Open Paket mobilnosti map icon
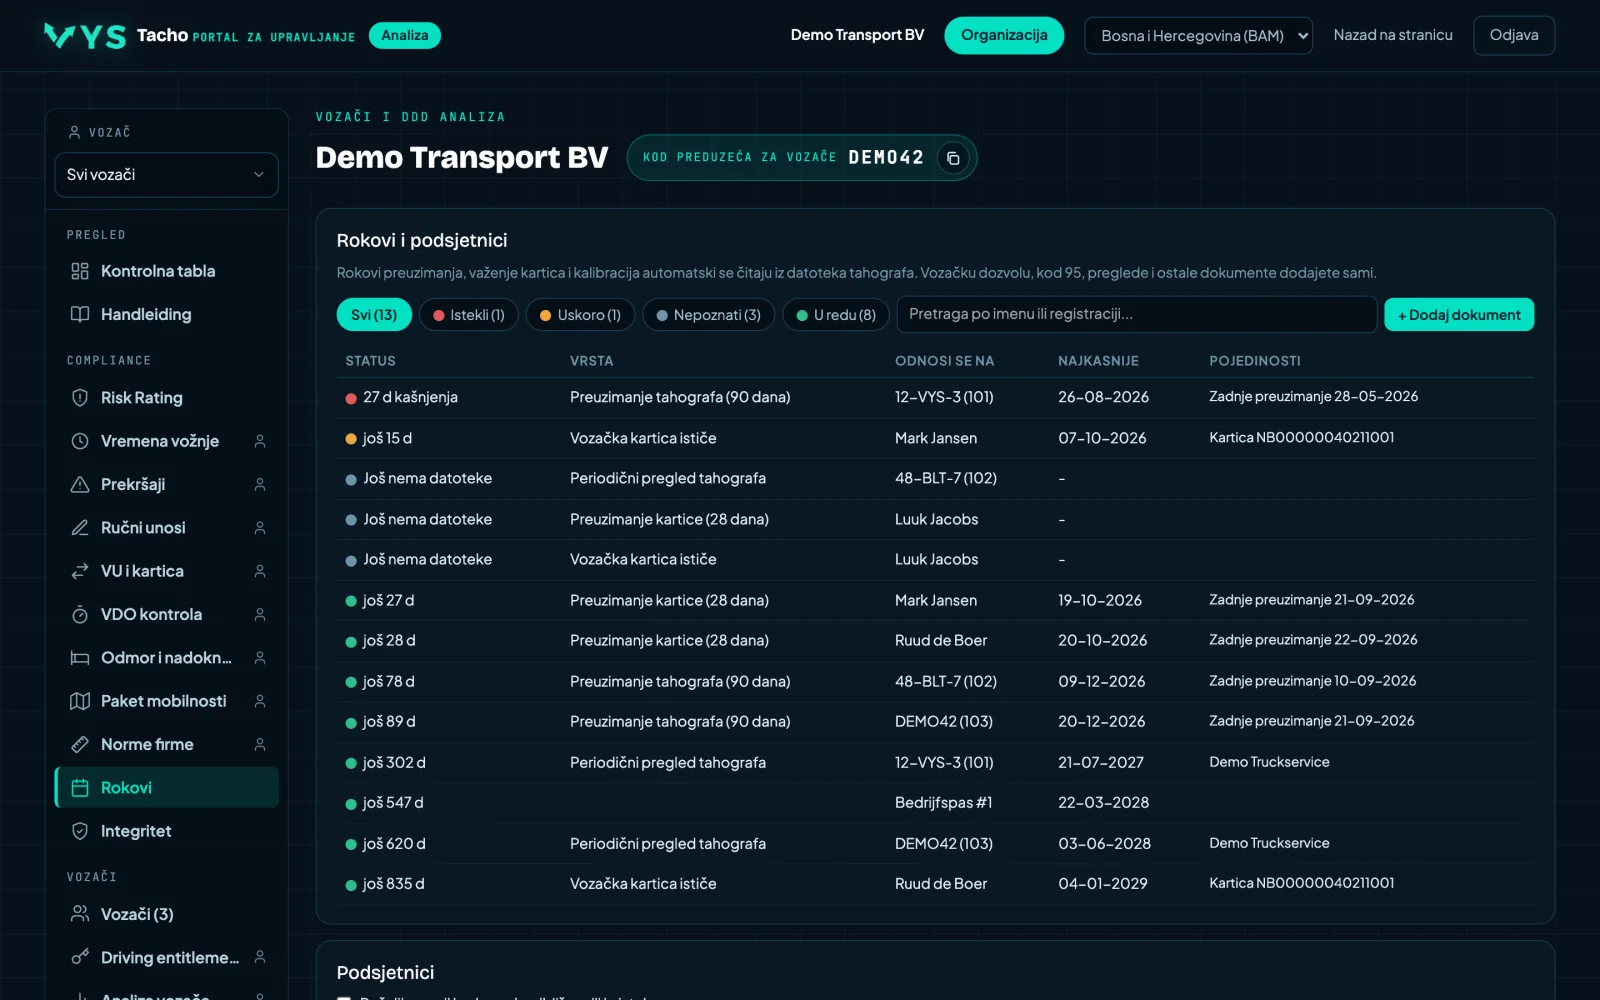This screenshot has height=1000, width=1600. click(80, 701)
